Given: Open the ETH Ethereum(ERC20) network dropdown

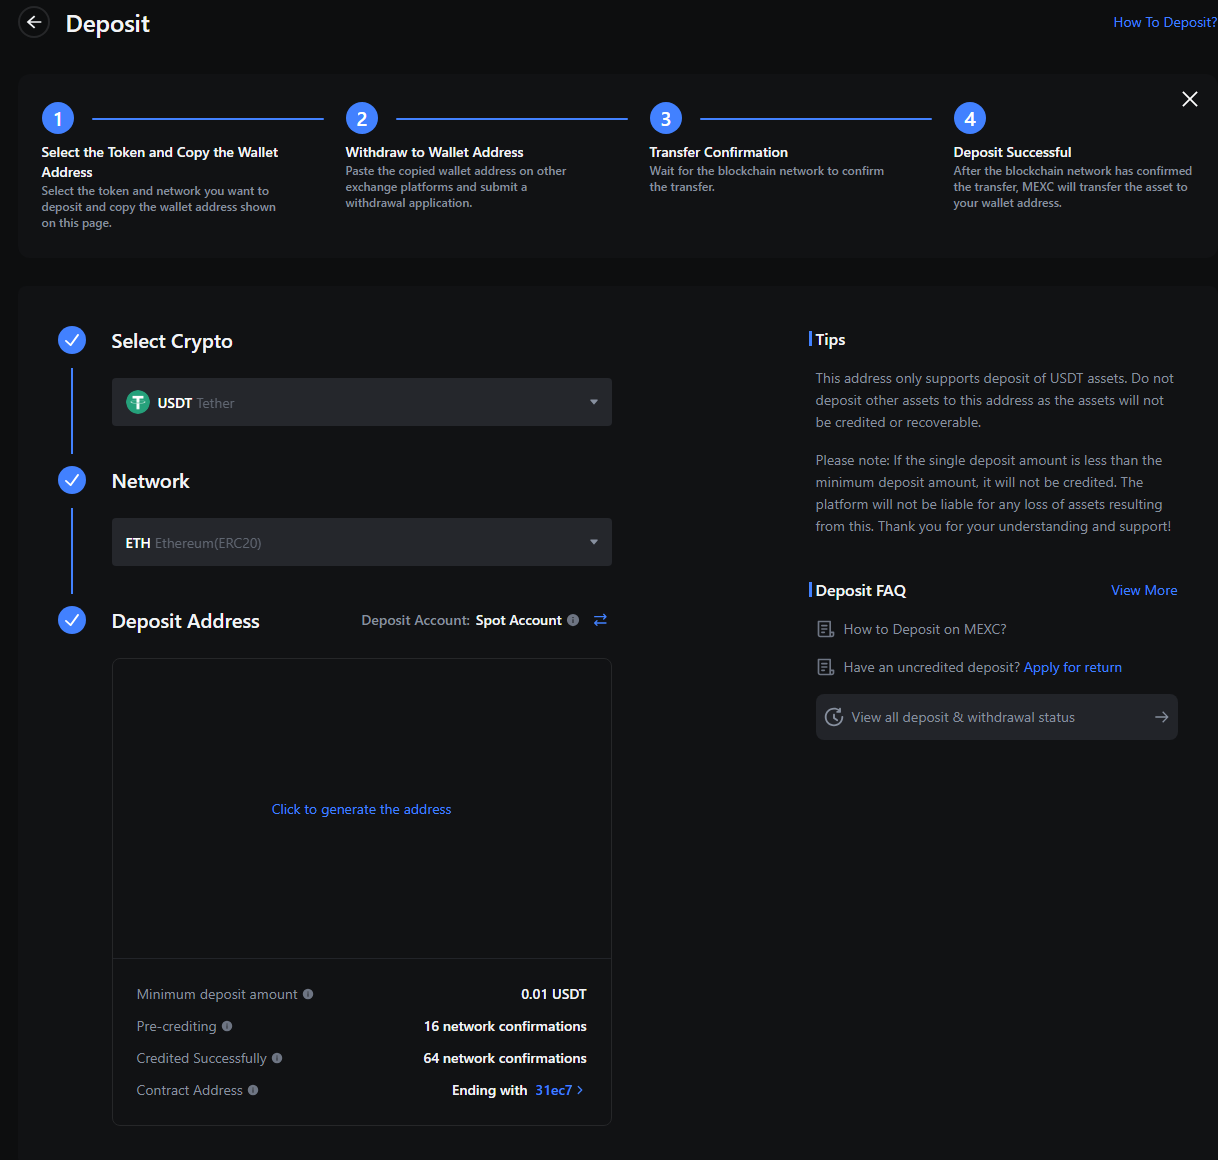Looking at the screenshot, I should pos(361,542).
